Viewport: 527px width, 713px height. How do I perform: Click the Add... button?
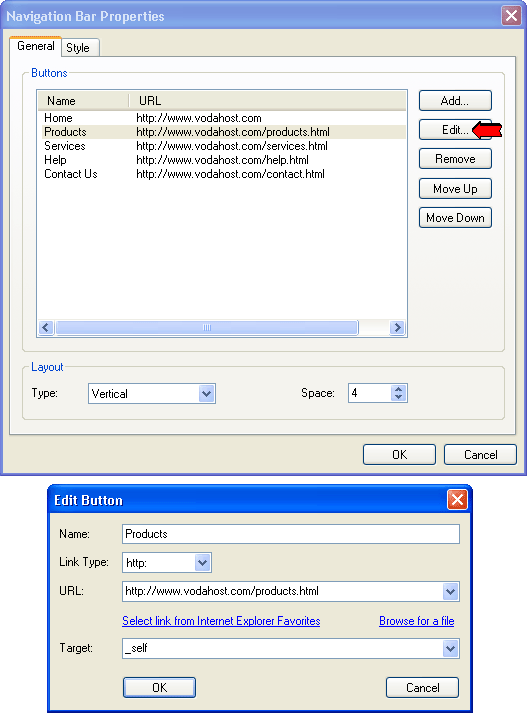click(x=455, y=100)
